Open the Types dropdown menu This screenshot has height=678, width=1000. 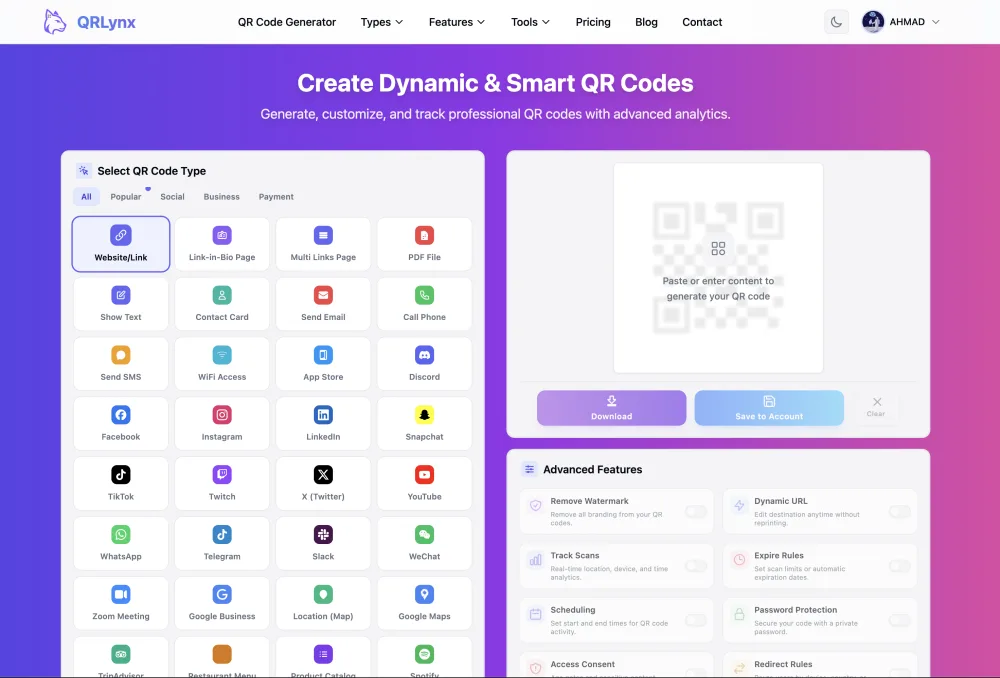pyautogui.click(x=381, y=21)
